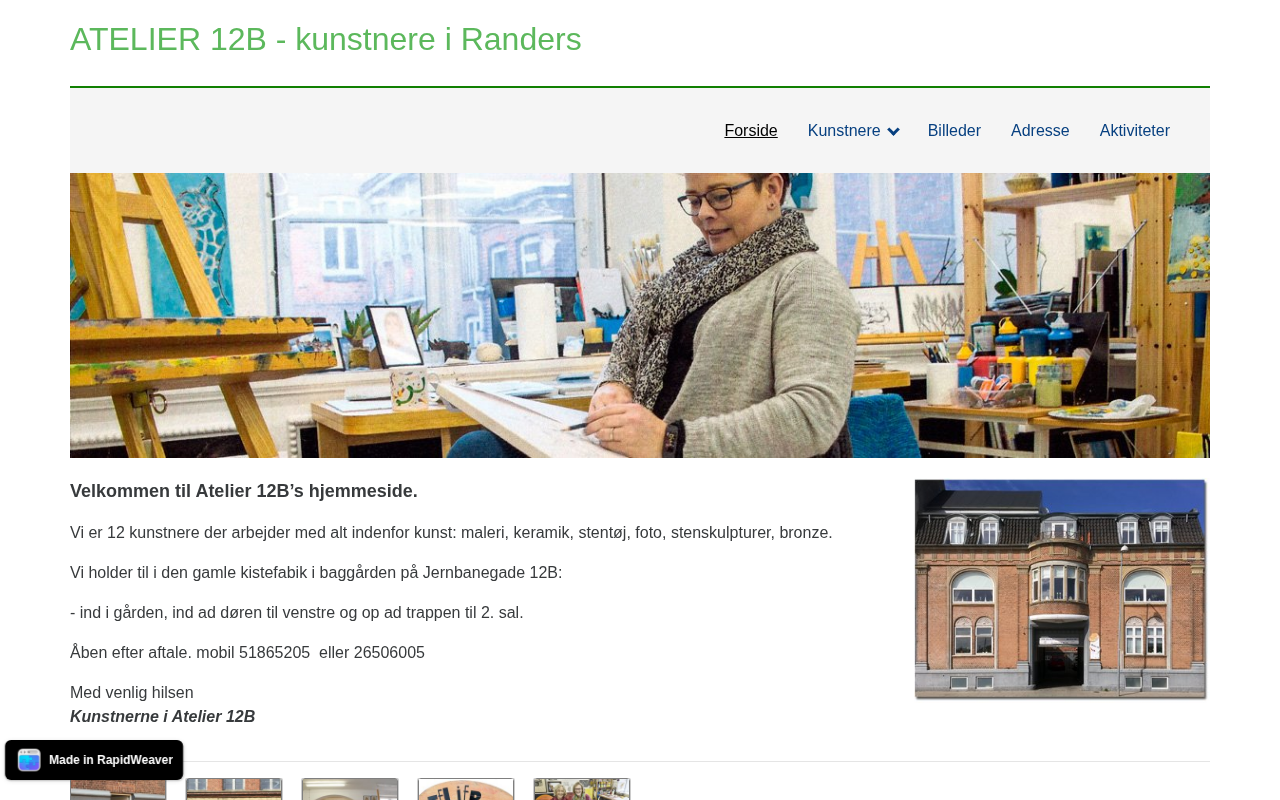Open the Kunstnere menu item

click(x=844, y=131)
